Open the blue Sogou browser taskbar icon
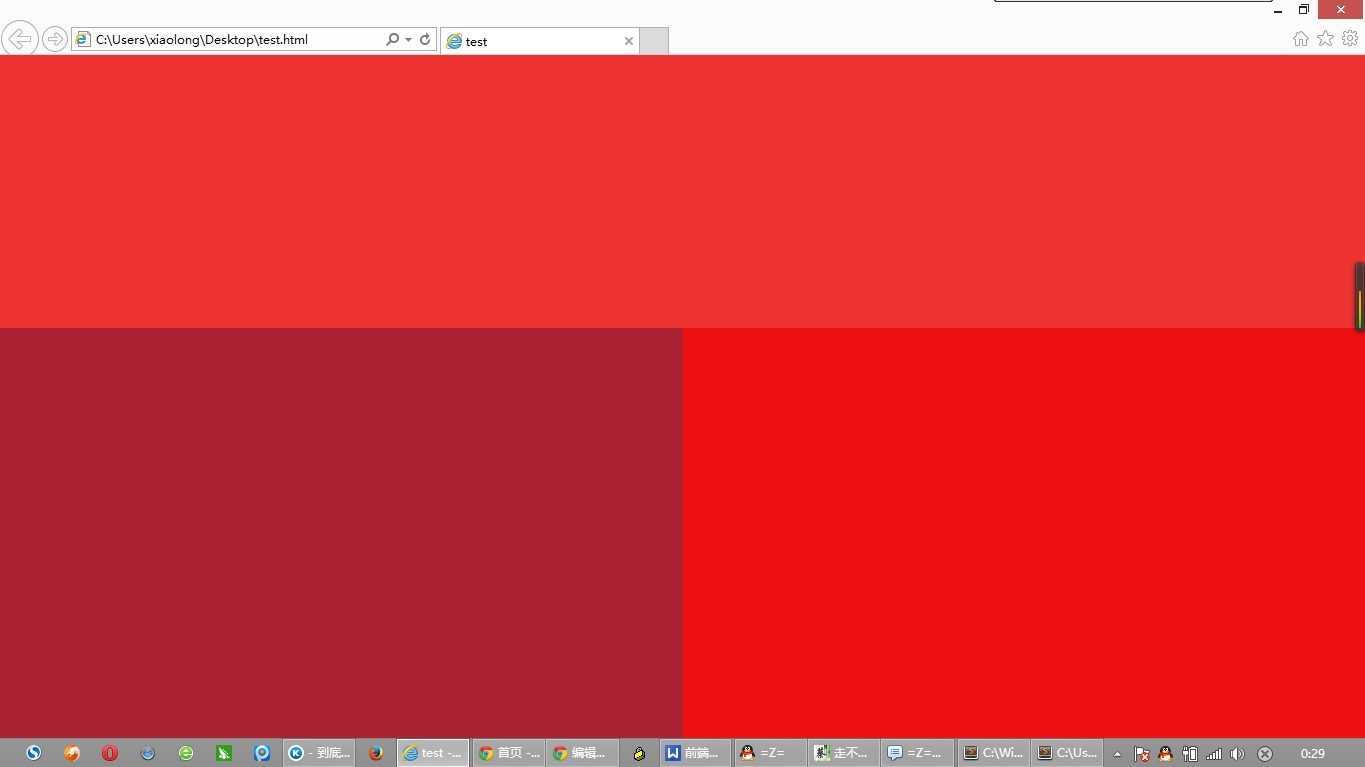The image size is (1365, 767). click(x=34, y=753)
